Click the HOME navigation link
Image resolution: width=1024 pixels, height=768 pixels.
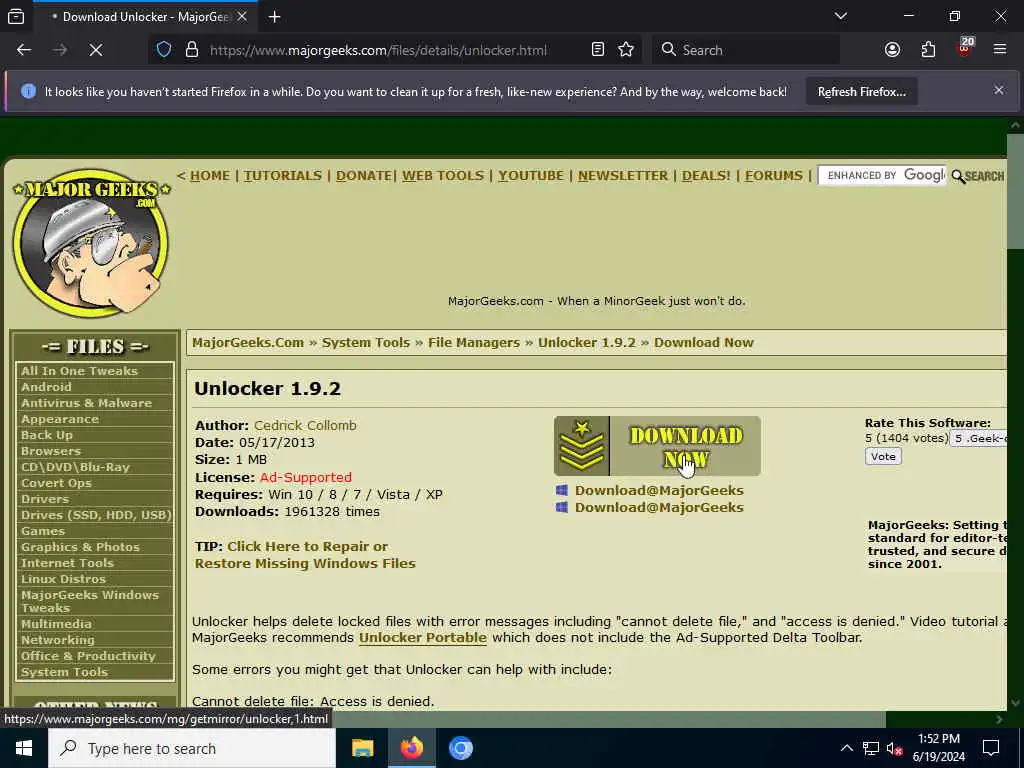click(210, 176)
